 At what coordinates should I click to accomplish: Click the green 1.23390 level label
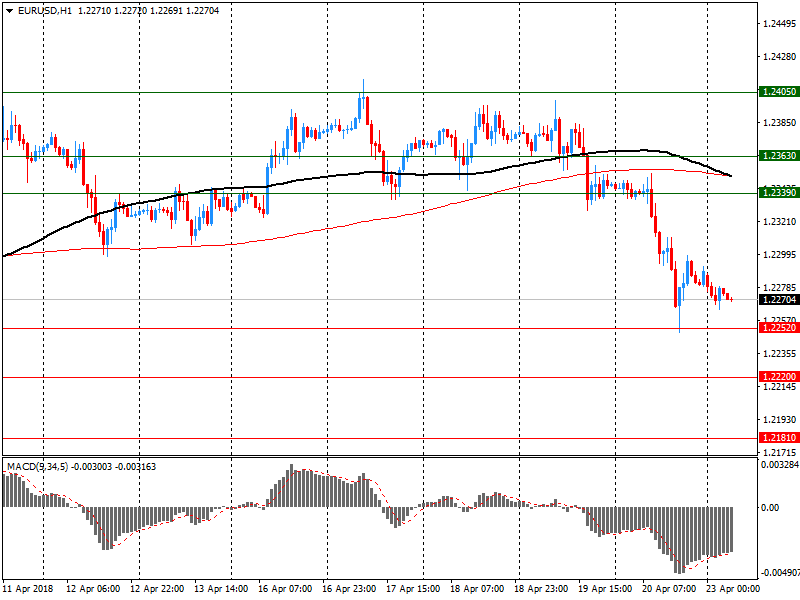(778, 192)
